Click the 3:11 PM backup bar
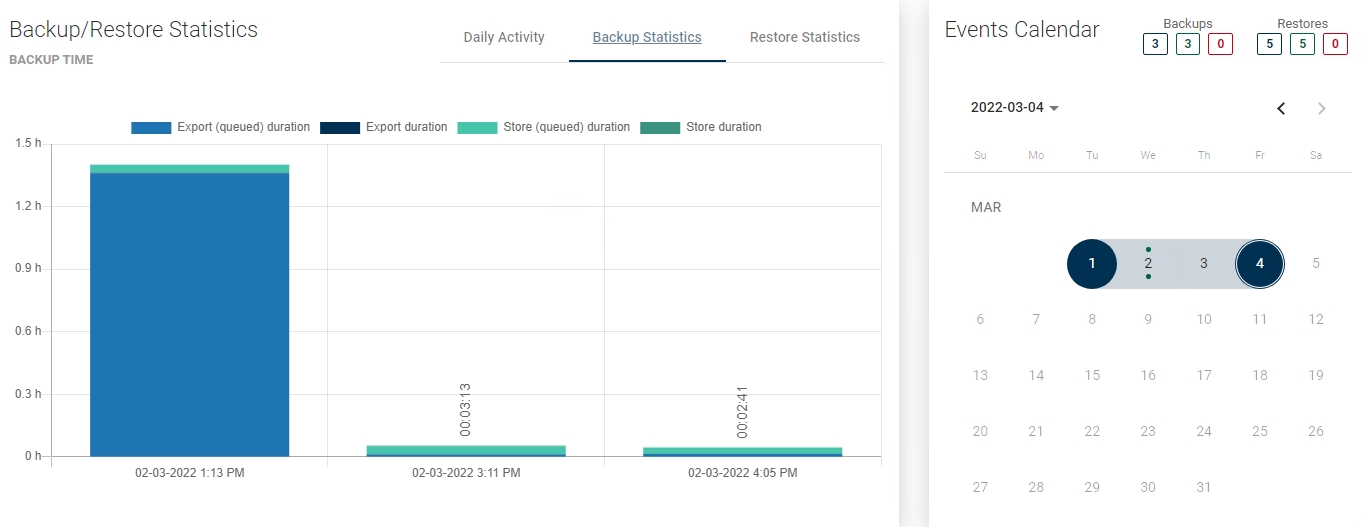The height and width of the screenshot is (527, 1362). coord(466,451)
